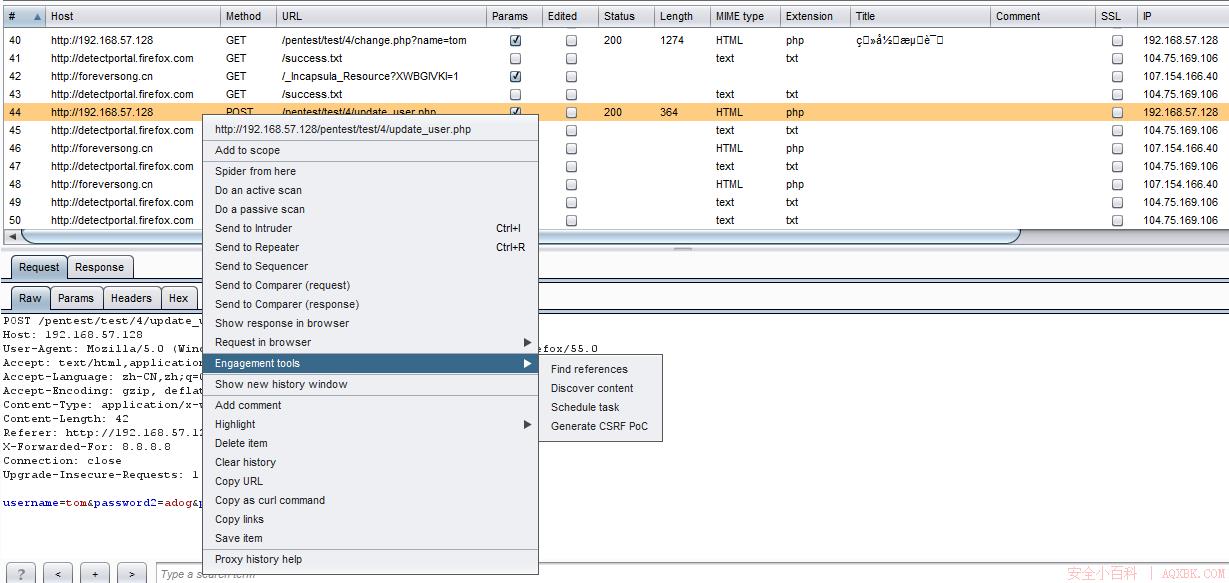Choose Generate CSRF PoC option

[599, 426]
